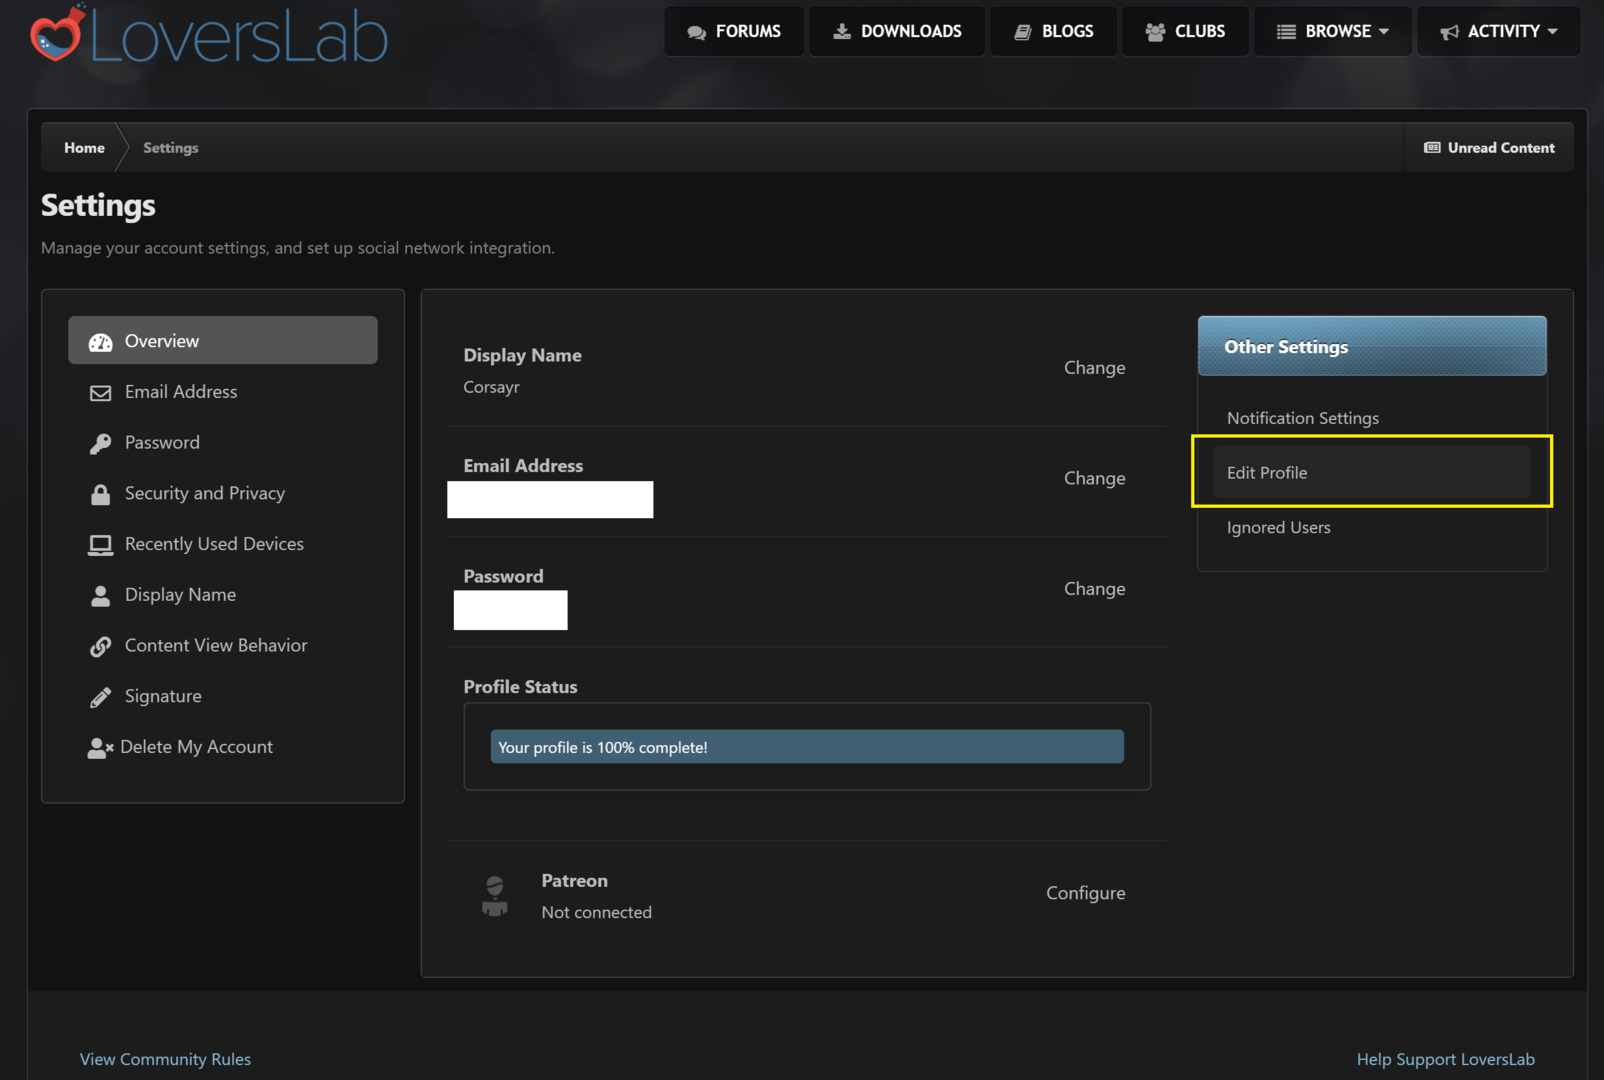Click Change beside Password

[1094, 589]
